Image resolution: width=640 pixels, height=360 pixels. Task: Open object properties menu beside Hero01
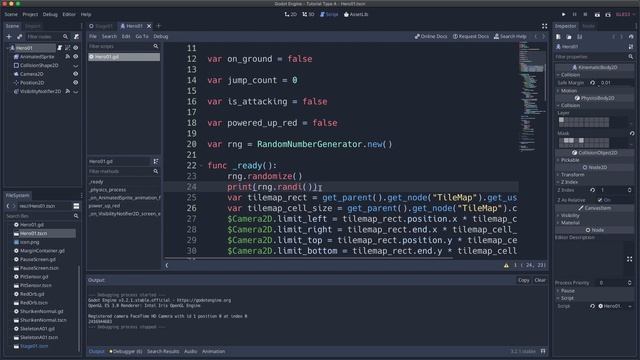pyautogui.click(x=631, y=47)
